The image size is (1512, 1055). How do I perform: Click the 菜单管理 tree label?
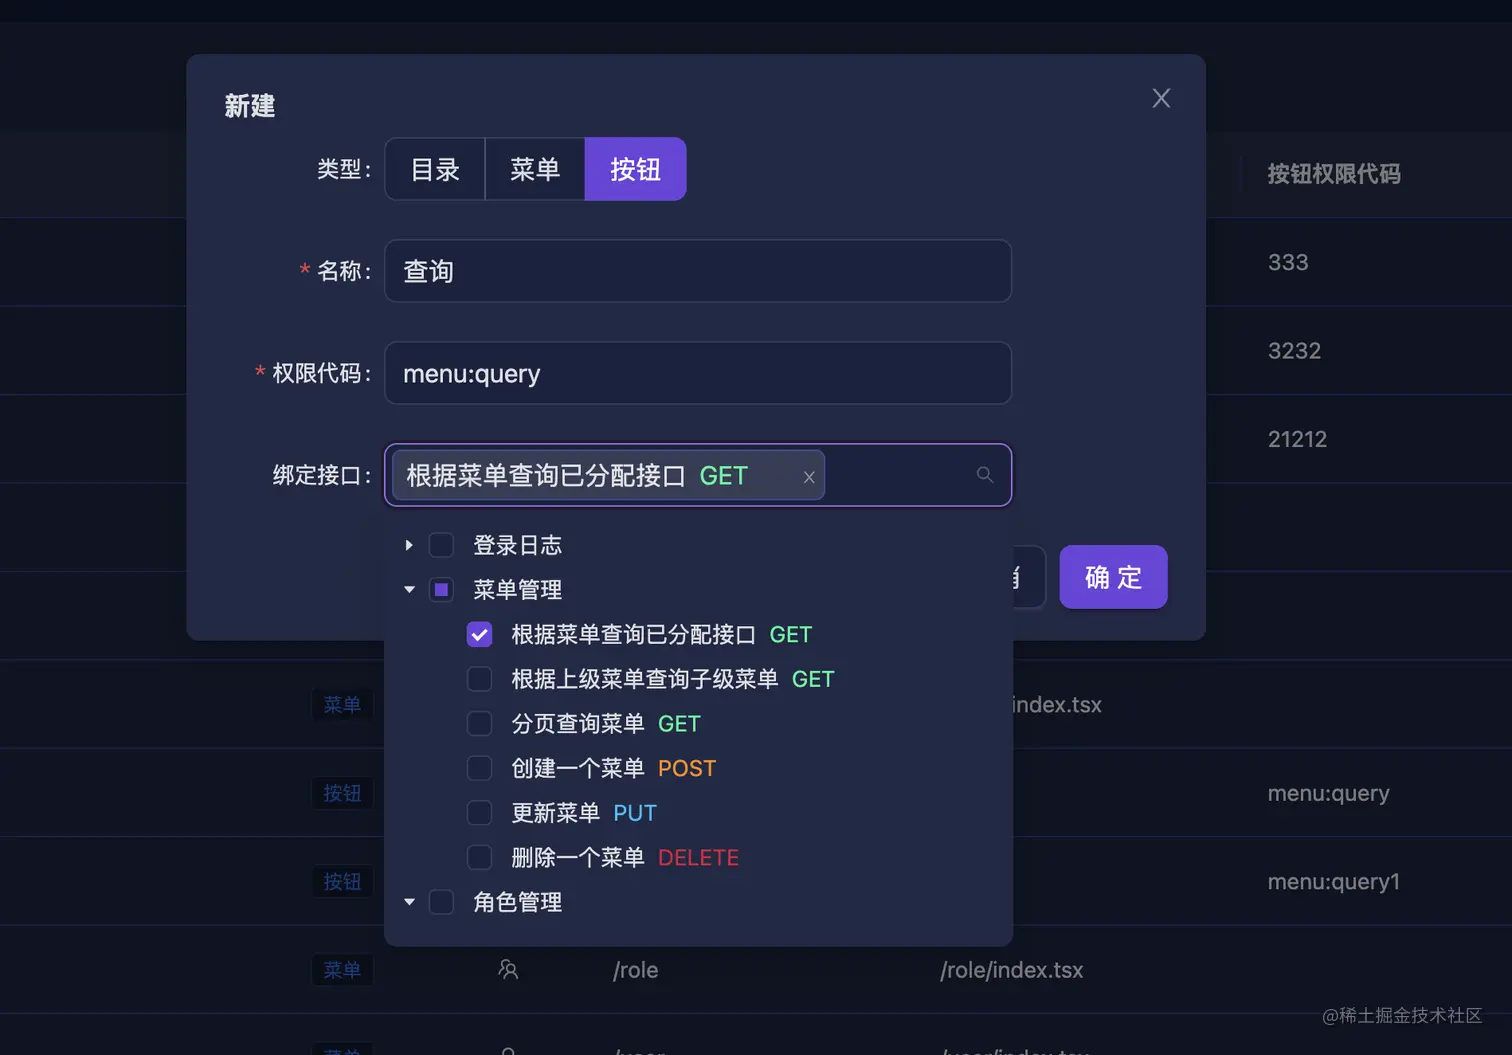pyautogui.click(x=517, y=590)
